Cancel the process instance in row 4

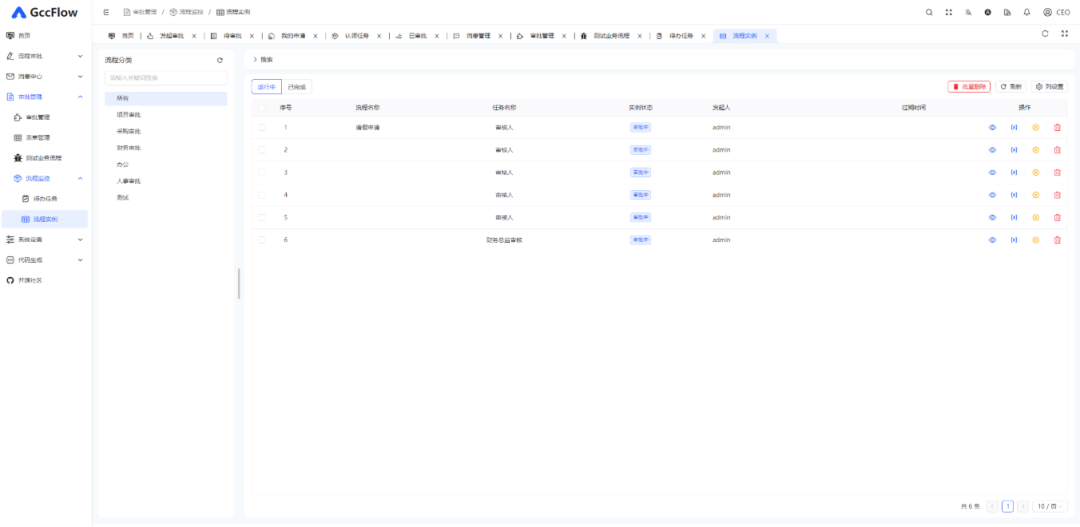click(x=1035, y=195)
